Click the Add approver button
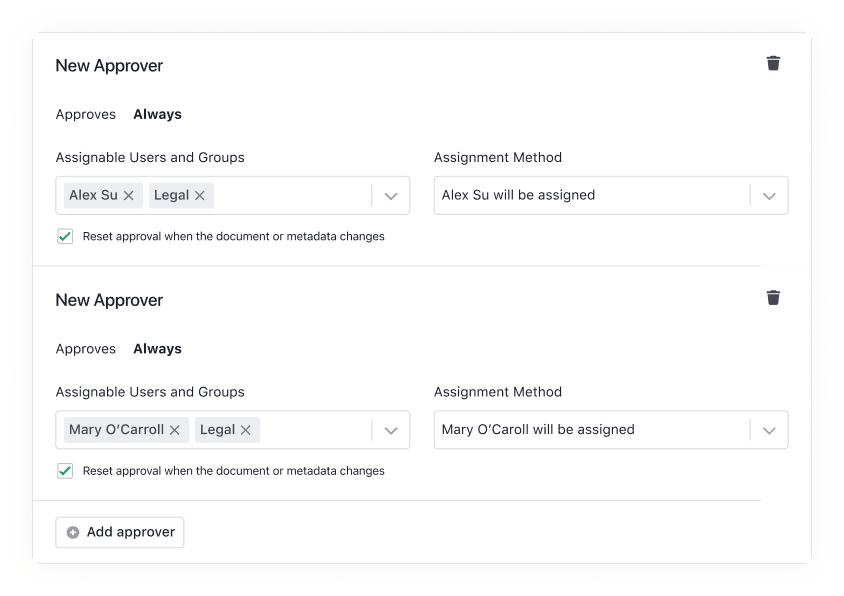The image size is (844, 596). pyautogui.click(x=119, y=532)
